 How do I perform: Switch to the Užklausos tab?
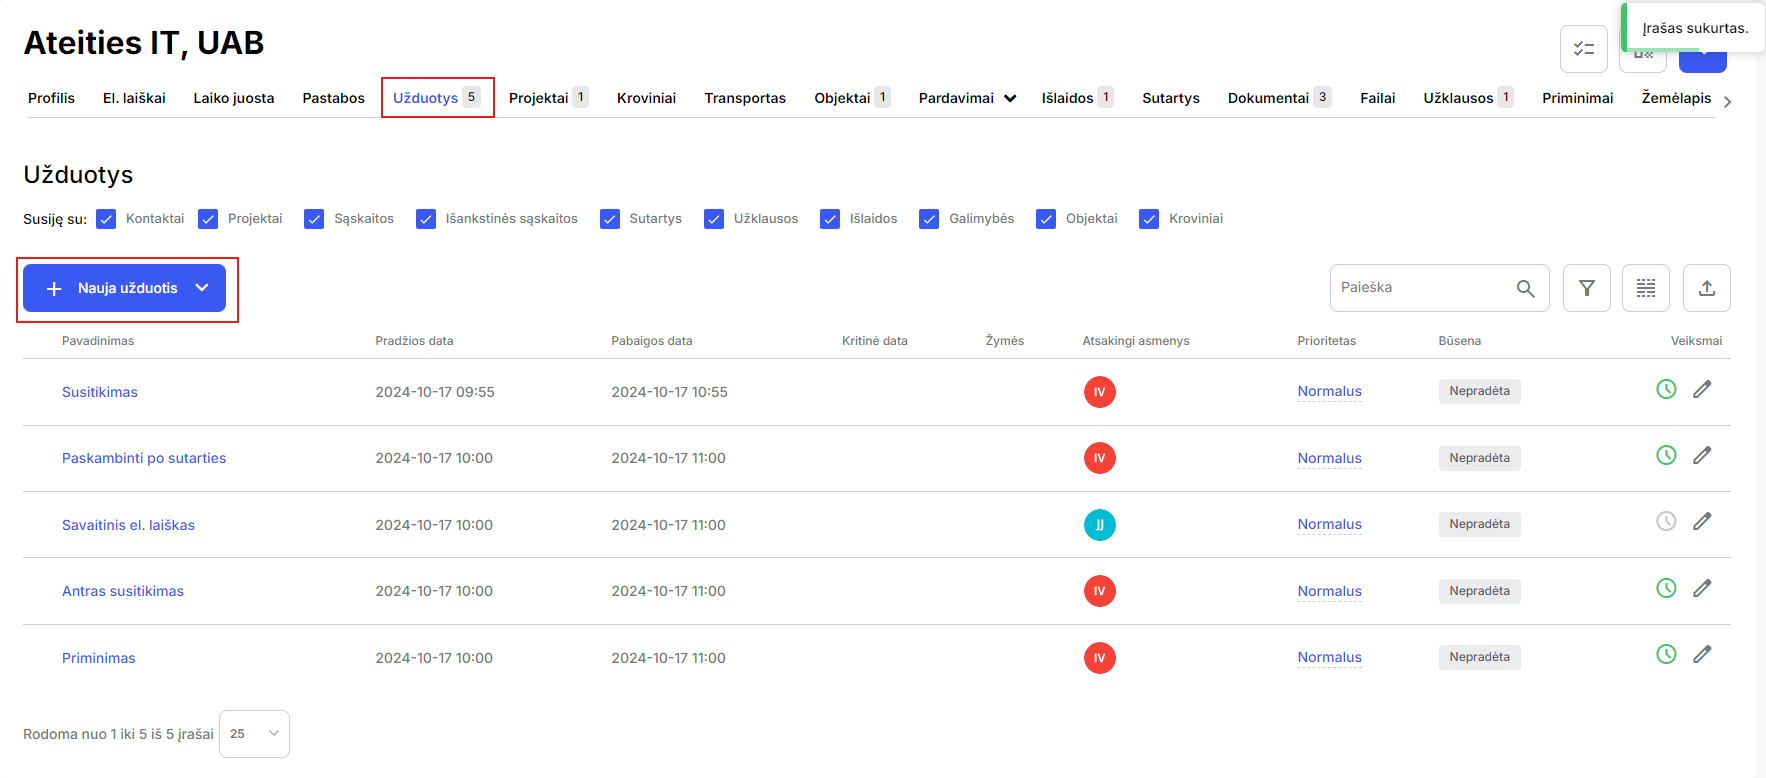pos(1468,98)
